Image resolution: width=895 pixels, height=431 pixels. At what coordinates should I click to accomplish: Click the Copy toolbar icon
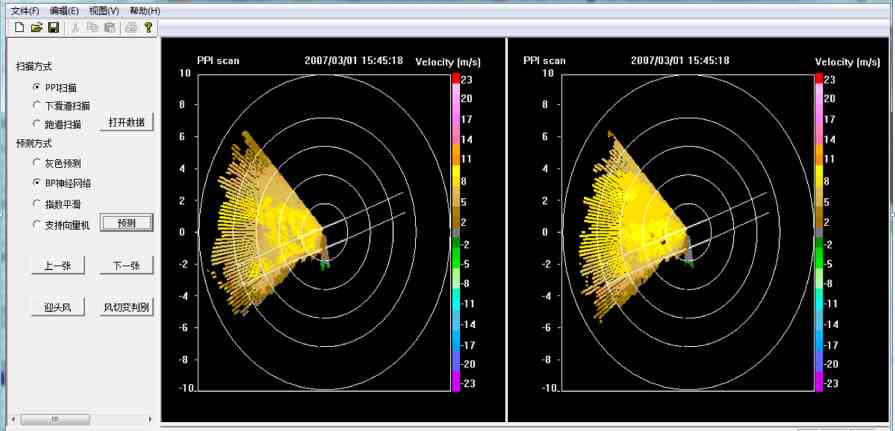92,27
